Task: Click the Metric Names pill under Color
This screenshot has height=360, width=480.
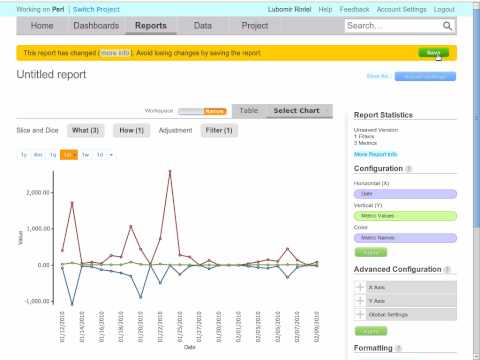Action: pos(405,238)
